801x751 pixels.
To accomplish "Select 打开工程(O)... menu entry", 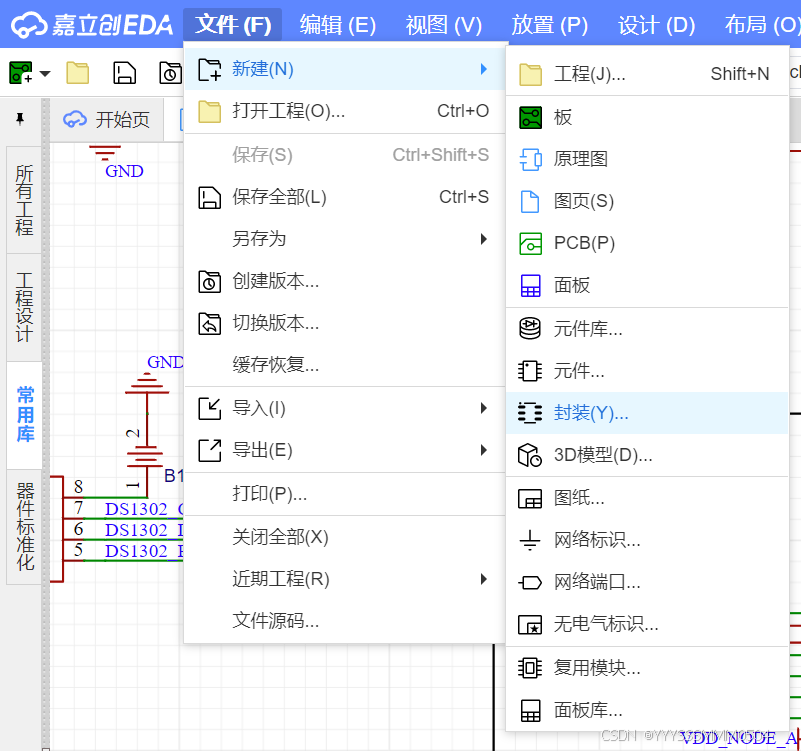I will (344, 111).
